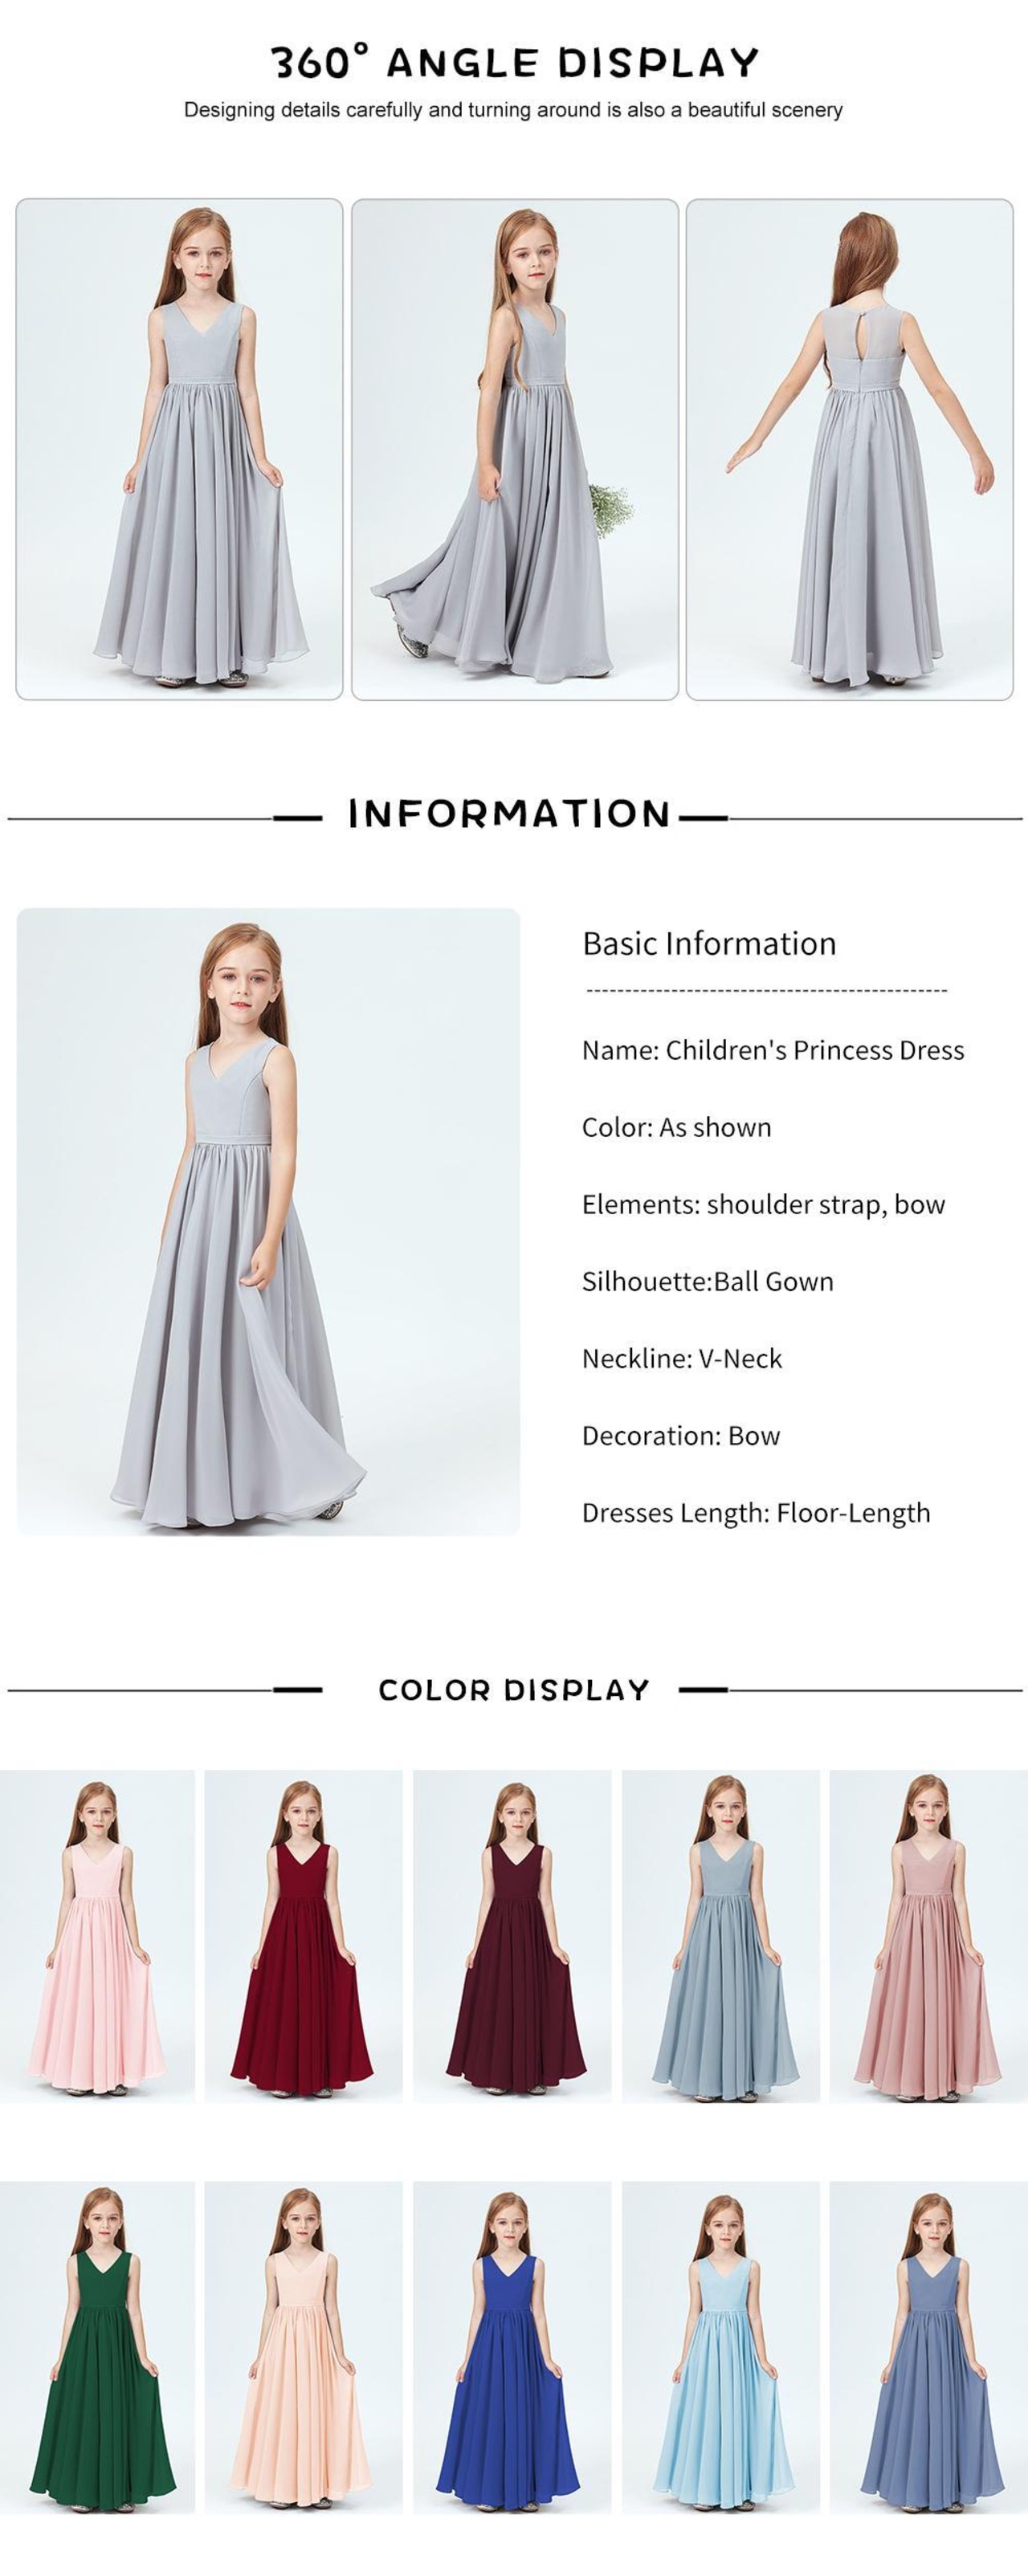Select the dusty rose dress color

(x=929, y=1935)
